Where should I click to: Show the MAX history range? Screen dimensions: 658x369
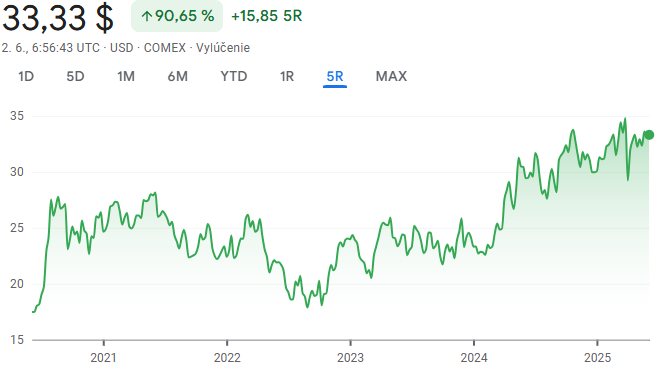[x=391, y=76]
